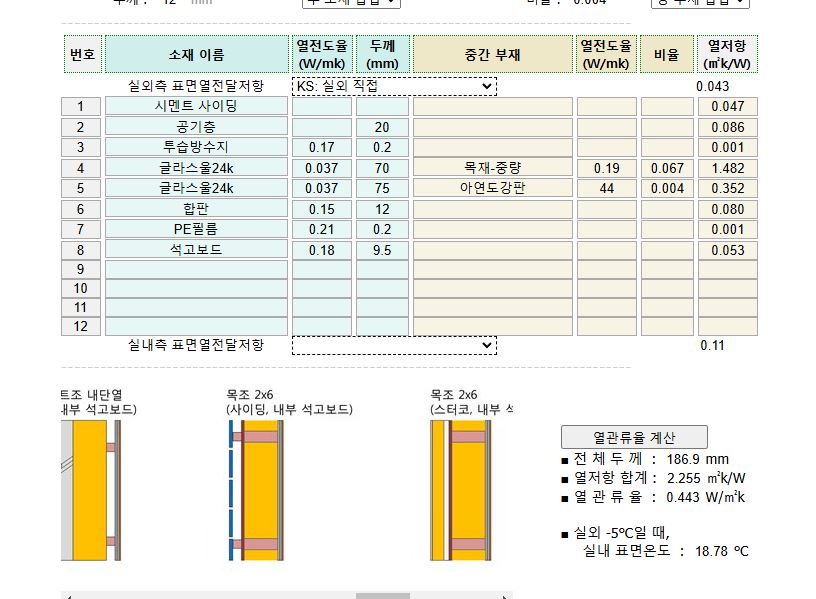This screenshot has height=599, width=816.
Task: Choose the interior-insulation wall diagram on the left
Action: pyautogui.click(x=90, y=490)
